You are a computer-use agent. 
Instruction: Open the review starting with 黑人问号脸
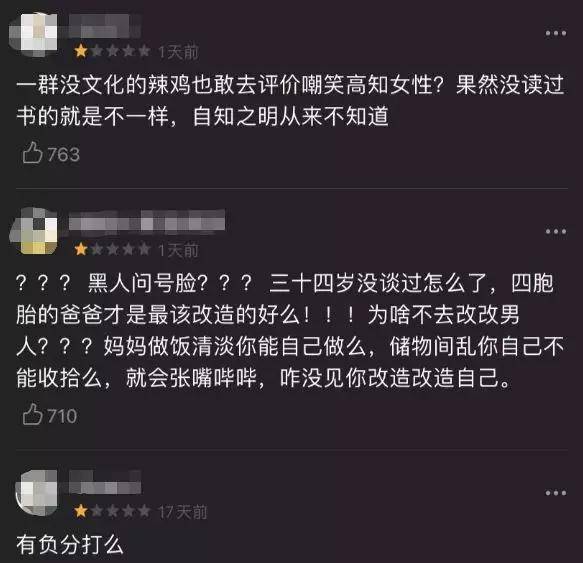tap(290, 331)
